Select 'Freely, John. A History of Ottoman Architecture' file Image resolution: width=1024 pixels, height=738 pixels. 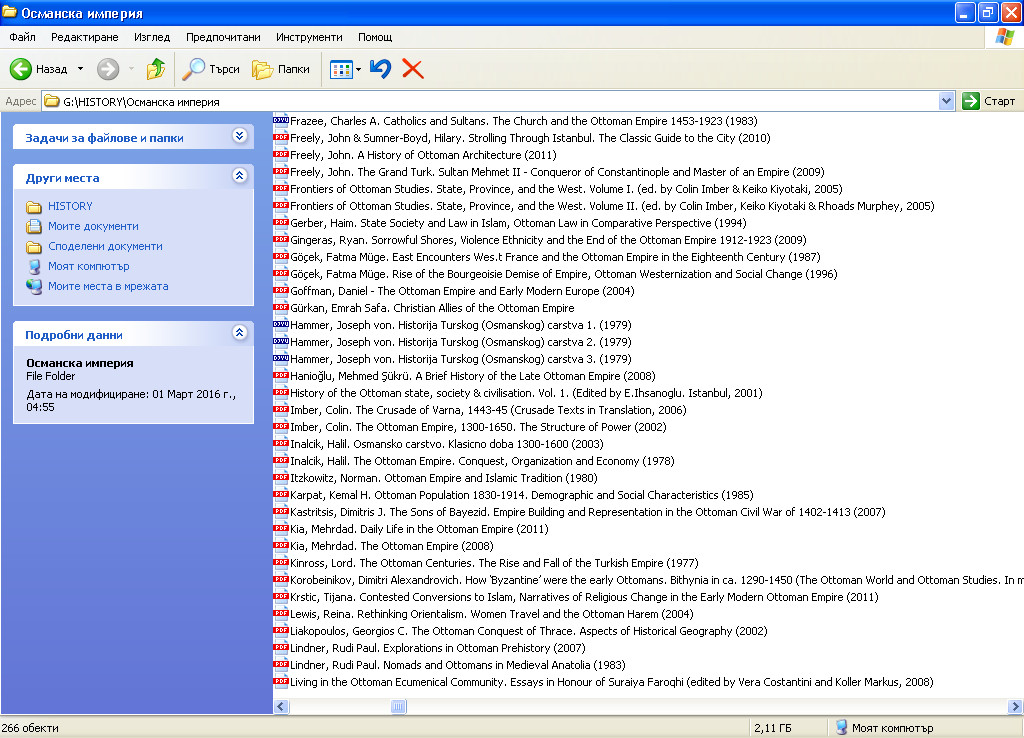420,155
